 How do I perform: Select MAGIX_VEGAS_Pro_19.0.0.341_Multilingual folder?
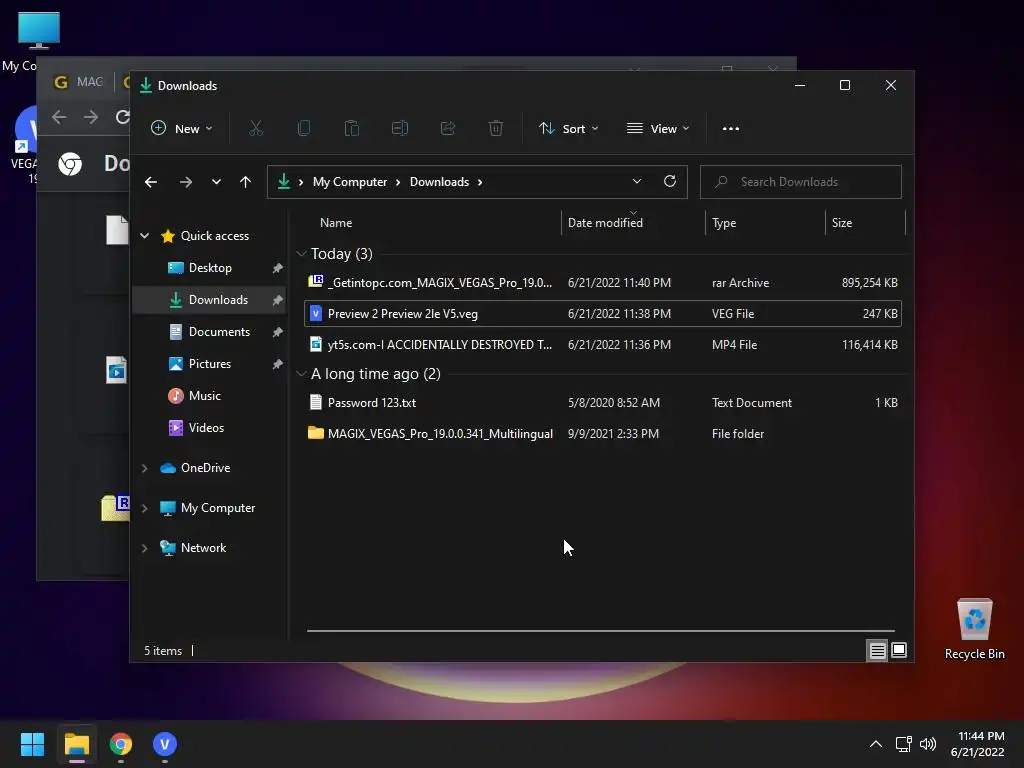(603, 434)
